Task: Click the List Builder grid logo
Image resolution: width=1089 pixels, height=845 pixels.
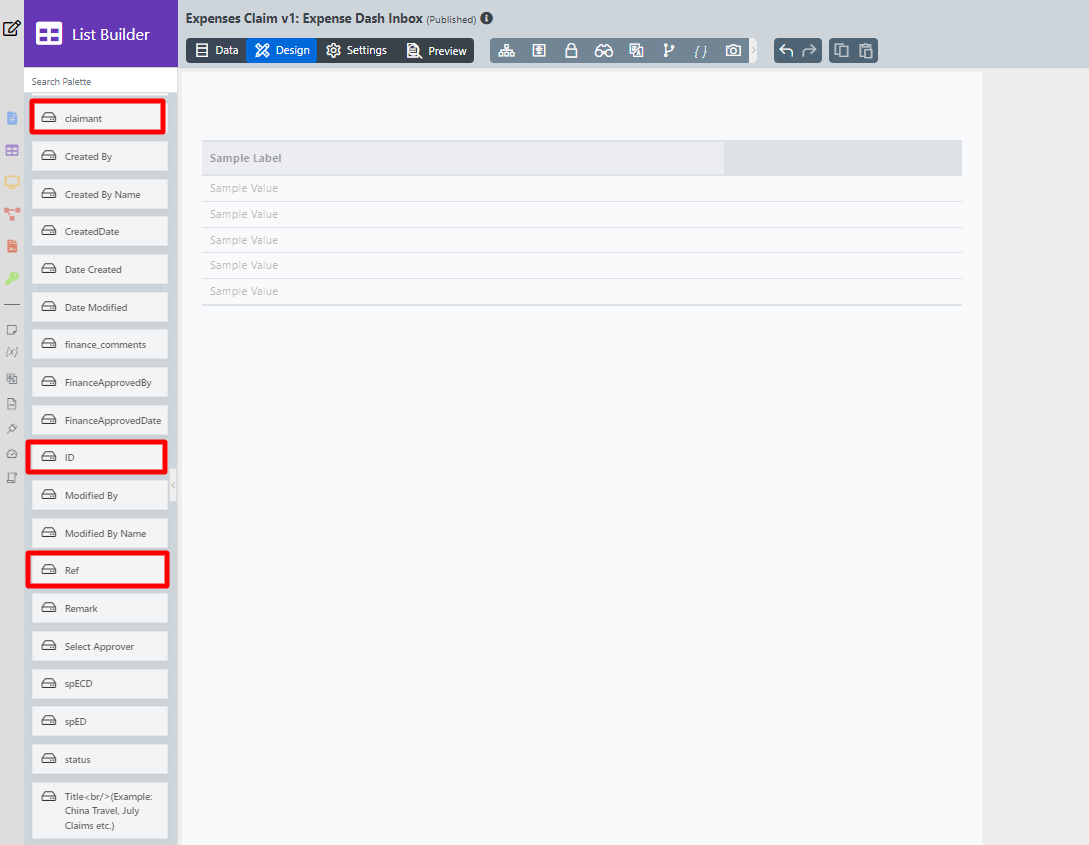Action: click(49, 34)
